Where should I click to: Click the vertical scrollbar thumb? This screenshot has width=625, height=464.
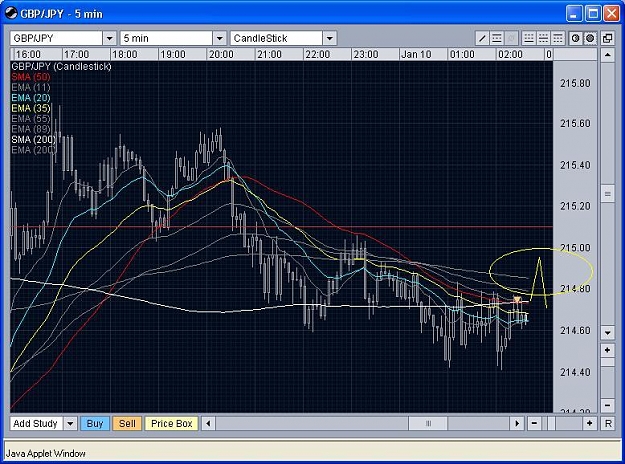point(607,194)
